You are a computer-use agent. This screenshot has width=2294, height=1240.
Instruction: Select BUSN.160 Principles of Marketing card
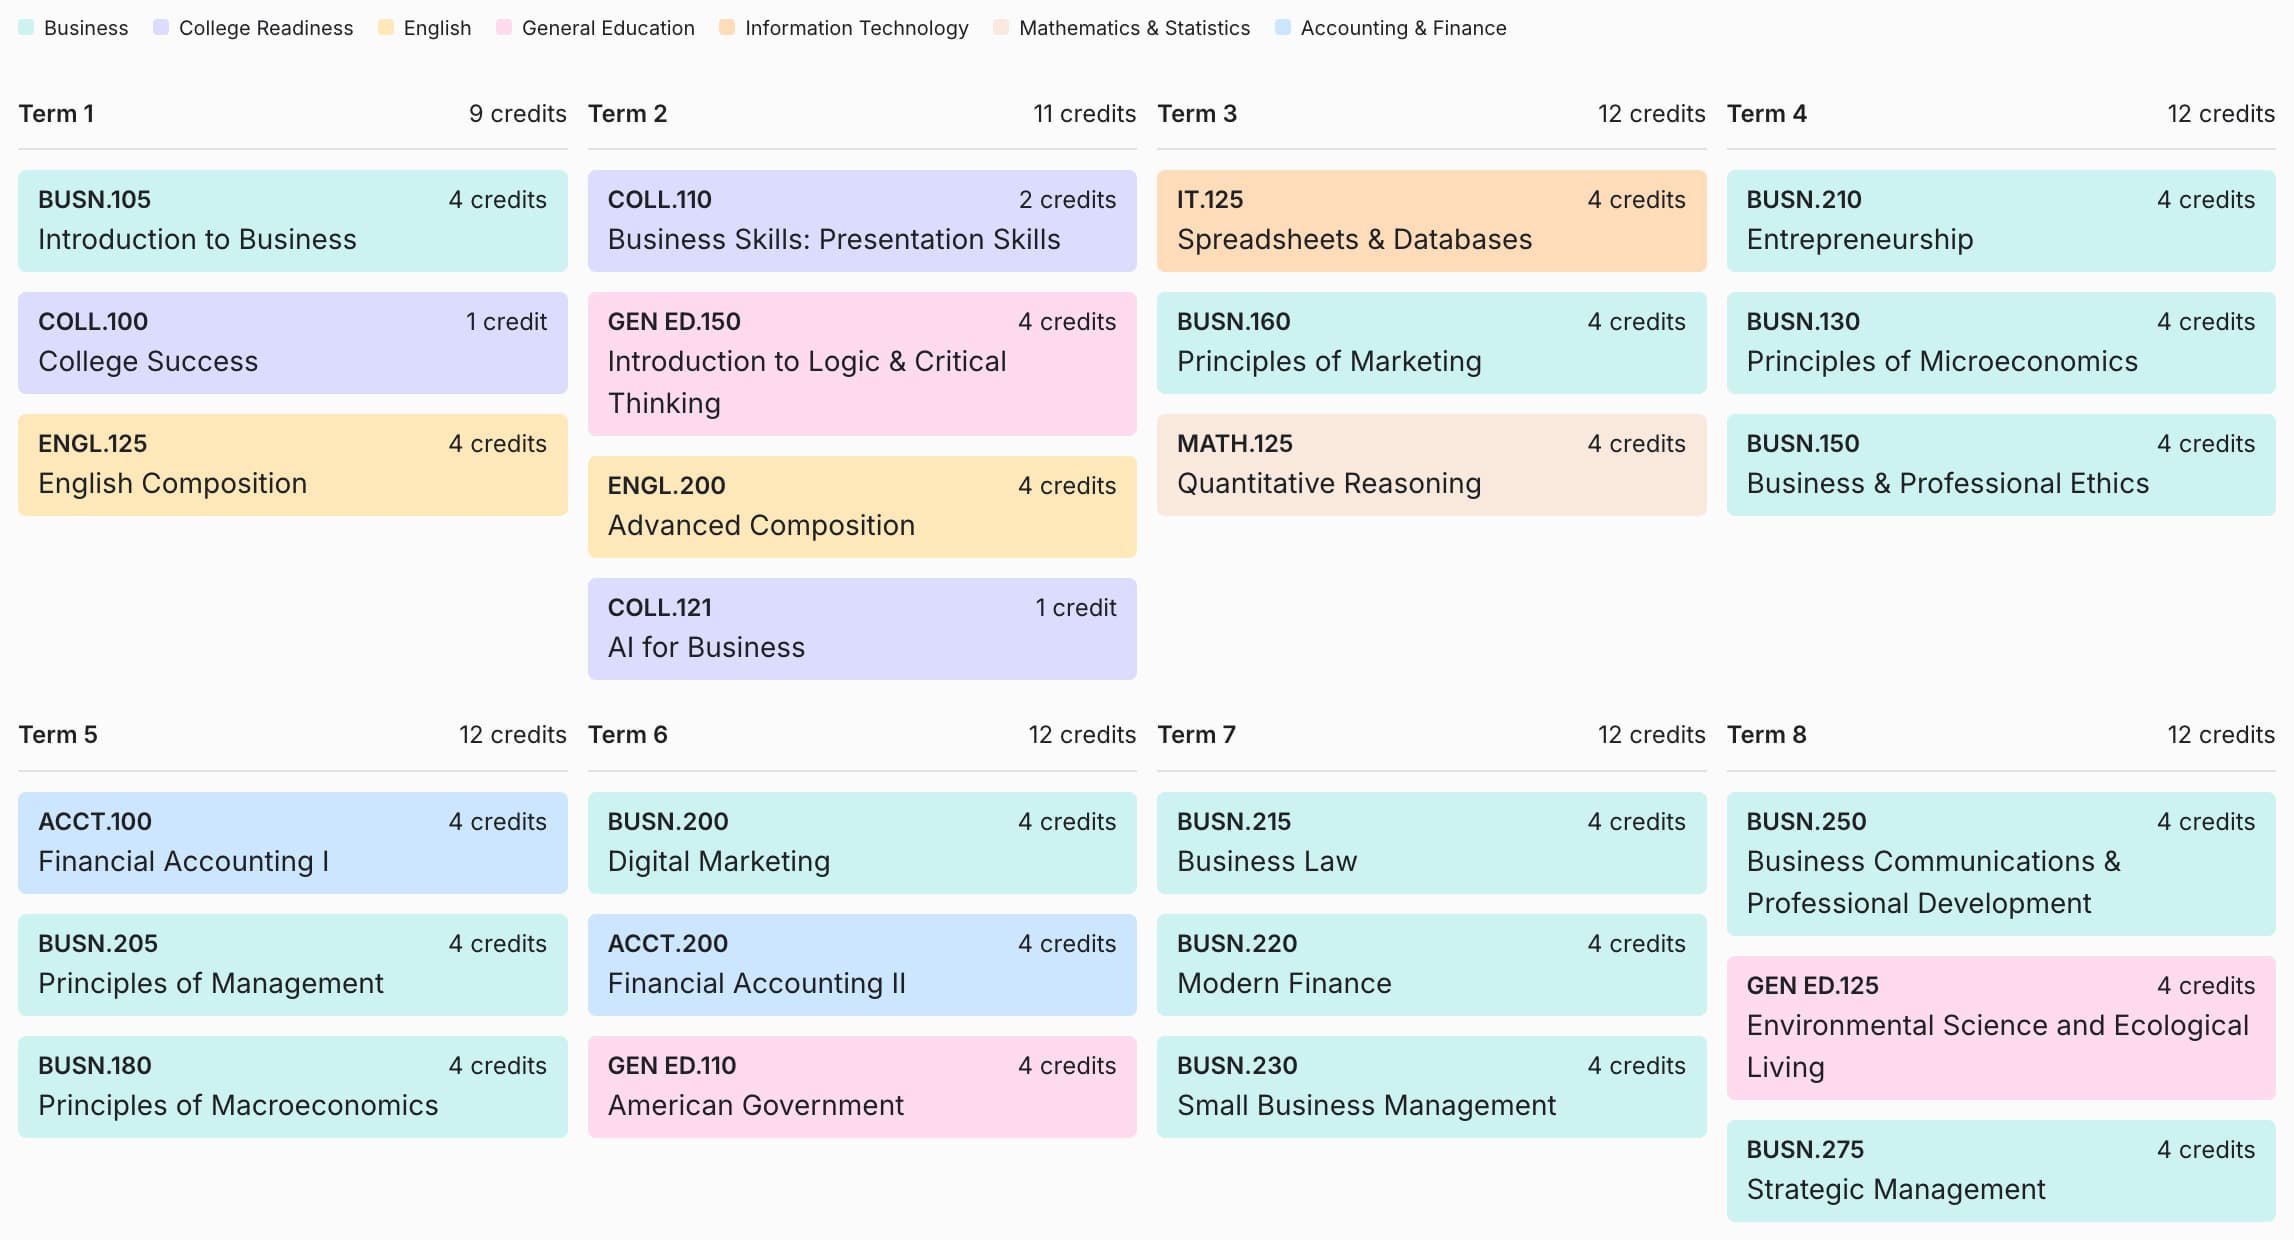click(x=1432, y=342)
